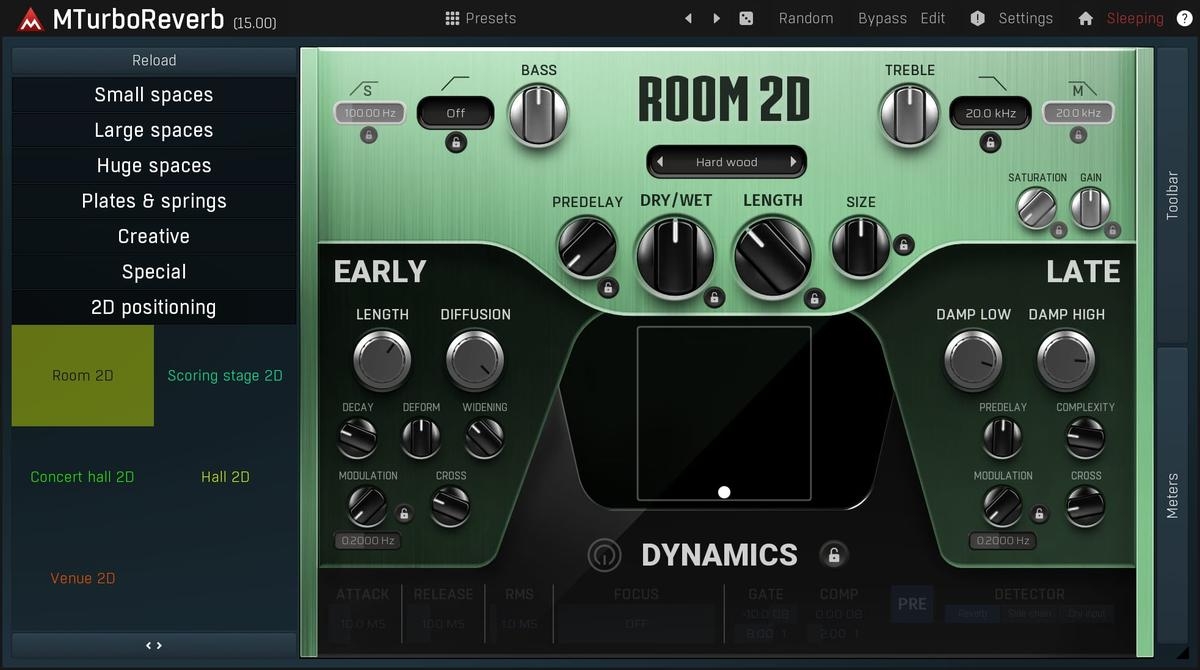
Task: Toggle the lock next to SIZE knob
Action: (x=903, y=244)
